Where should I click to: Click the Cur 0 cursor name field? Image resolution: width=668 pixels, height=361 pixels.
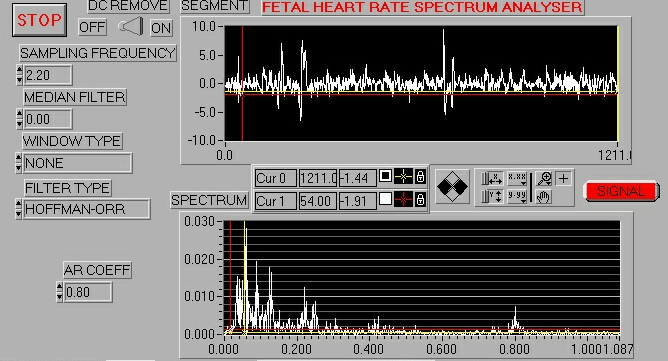275,178
